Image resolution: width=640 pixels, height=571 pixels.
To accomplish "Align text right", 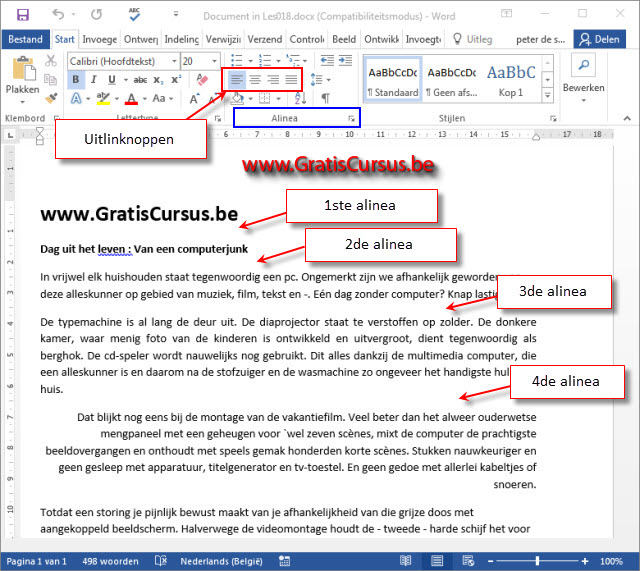I will point(273,79).
